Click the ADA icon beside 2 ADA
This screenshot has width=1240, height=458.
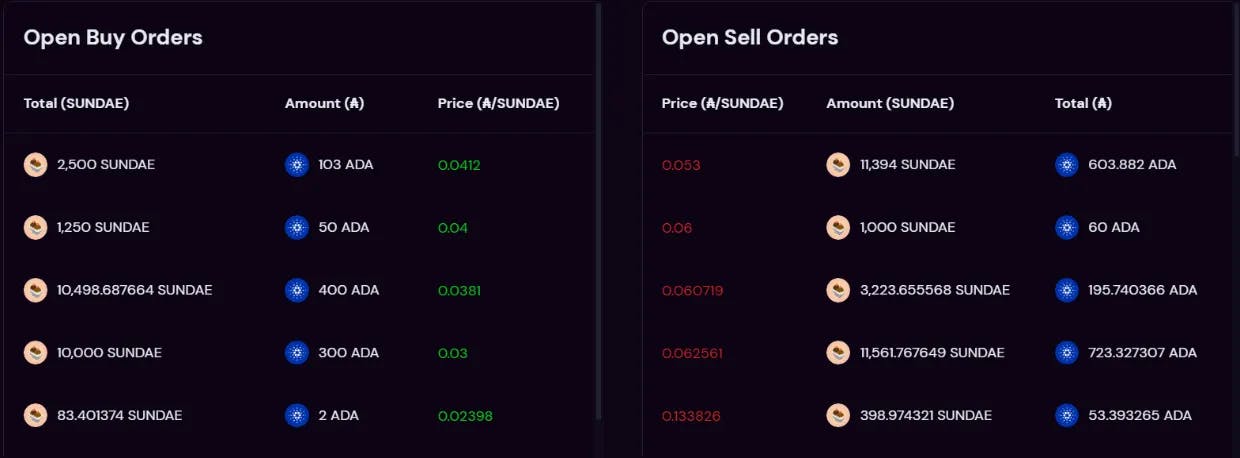[297, 415]
